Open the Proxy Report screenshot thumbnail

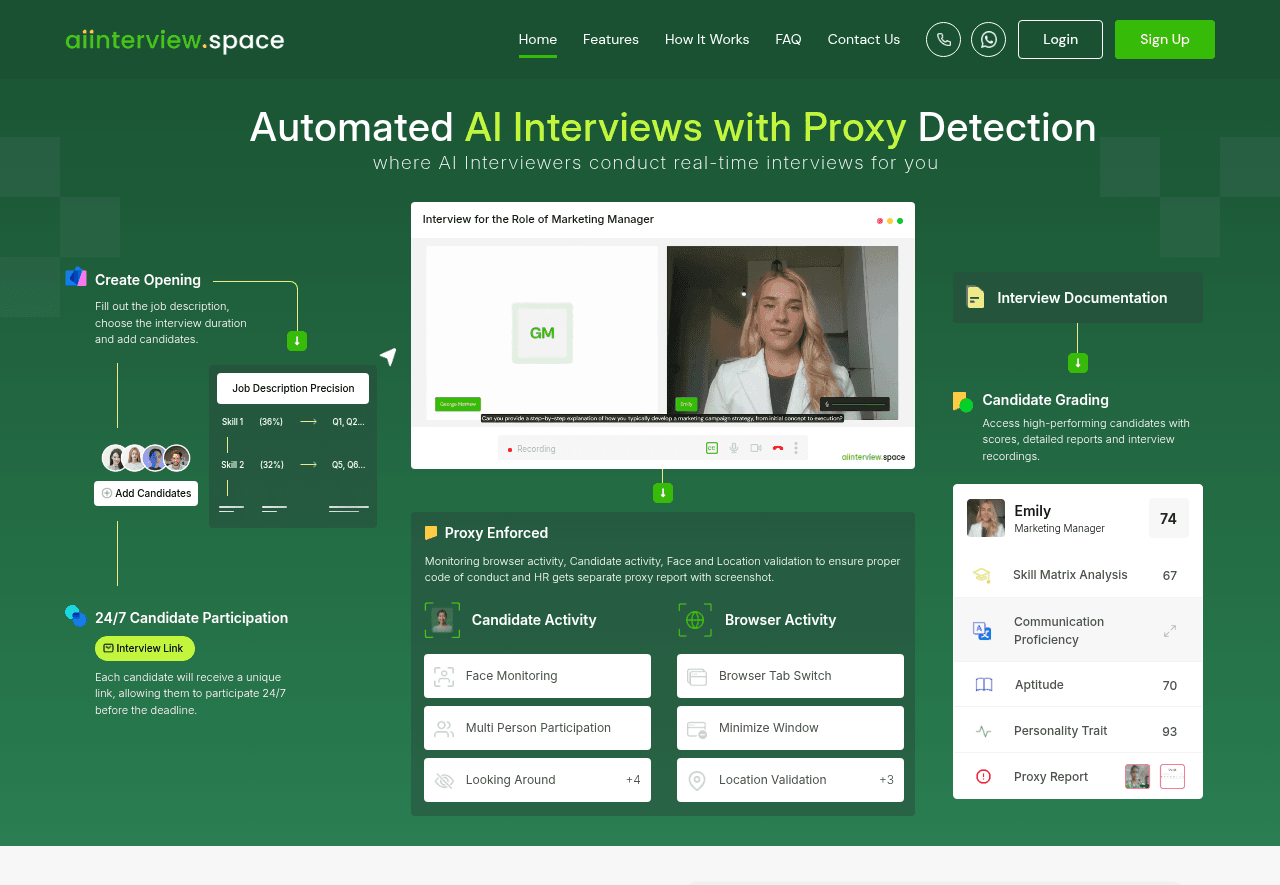click(x=1137, y=777)
